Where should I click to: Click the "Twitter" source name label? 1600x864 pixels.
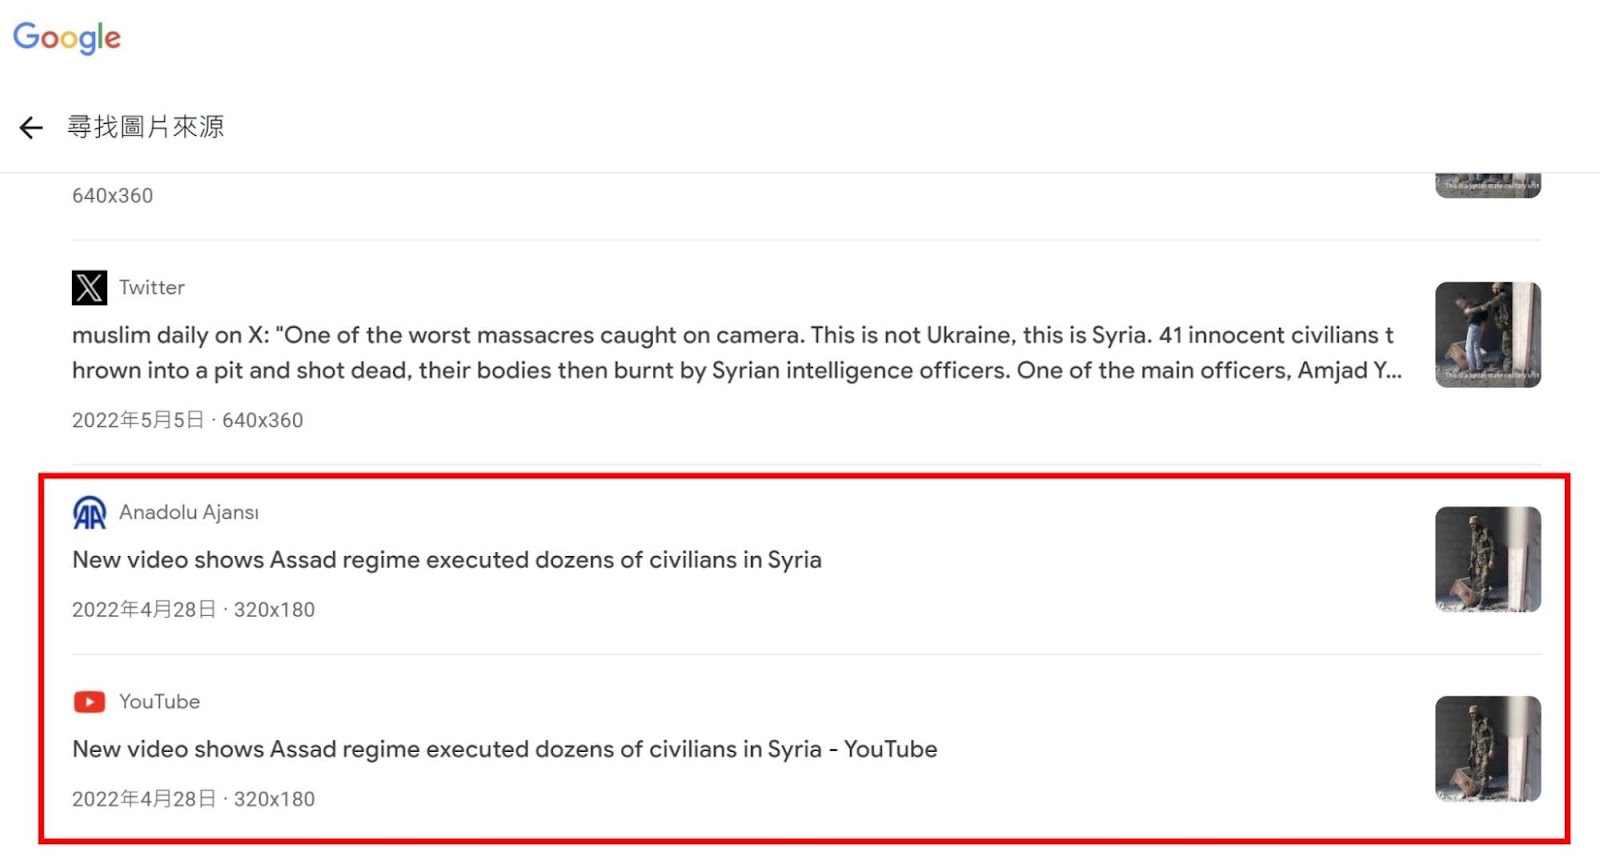[152, 288]
